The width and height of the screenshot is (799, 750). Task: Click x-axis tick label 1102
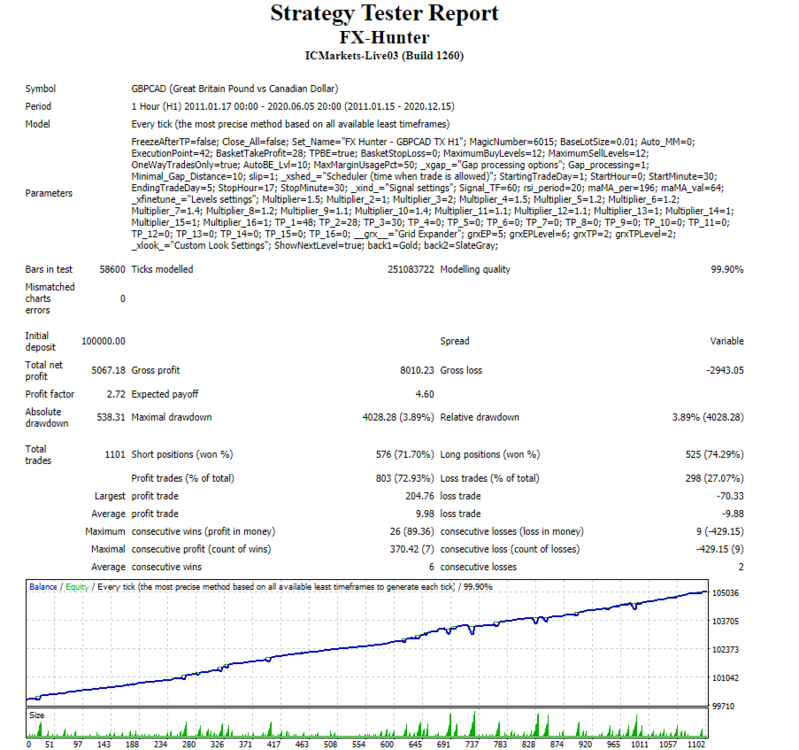click(696, 744)
